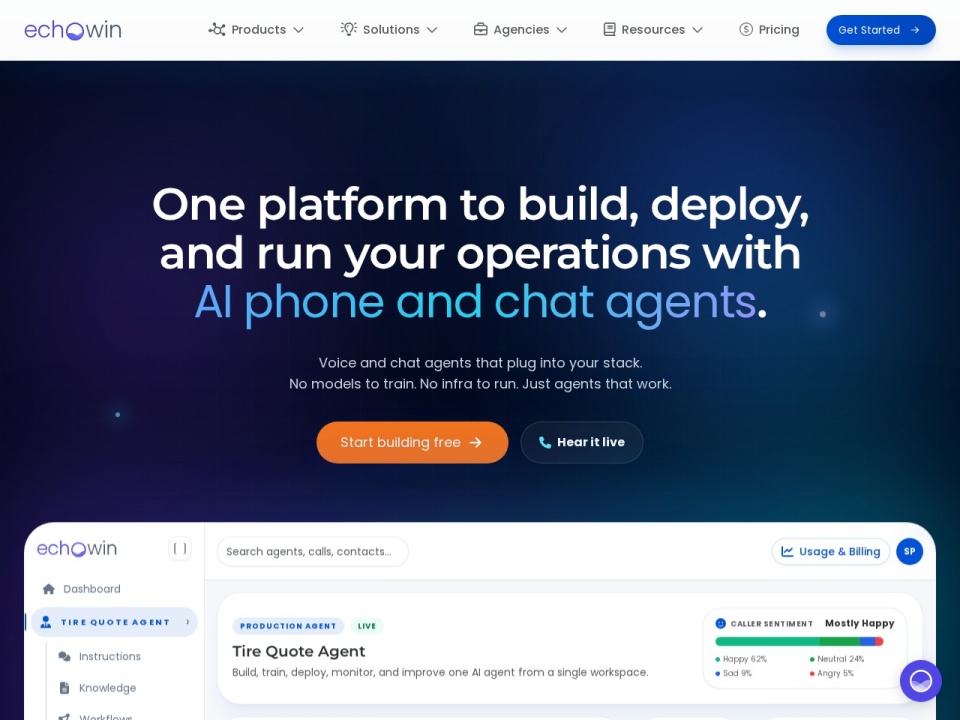Click the echowin logo in header

[73, 30]
